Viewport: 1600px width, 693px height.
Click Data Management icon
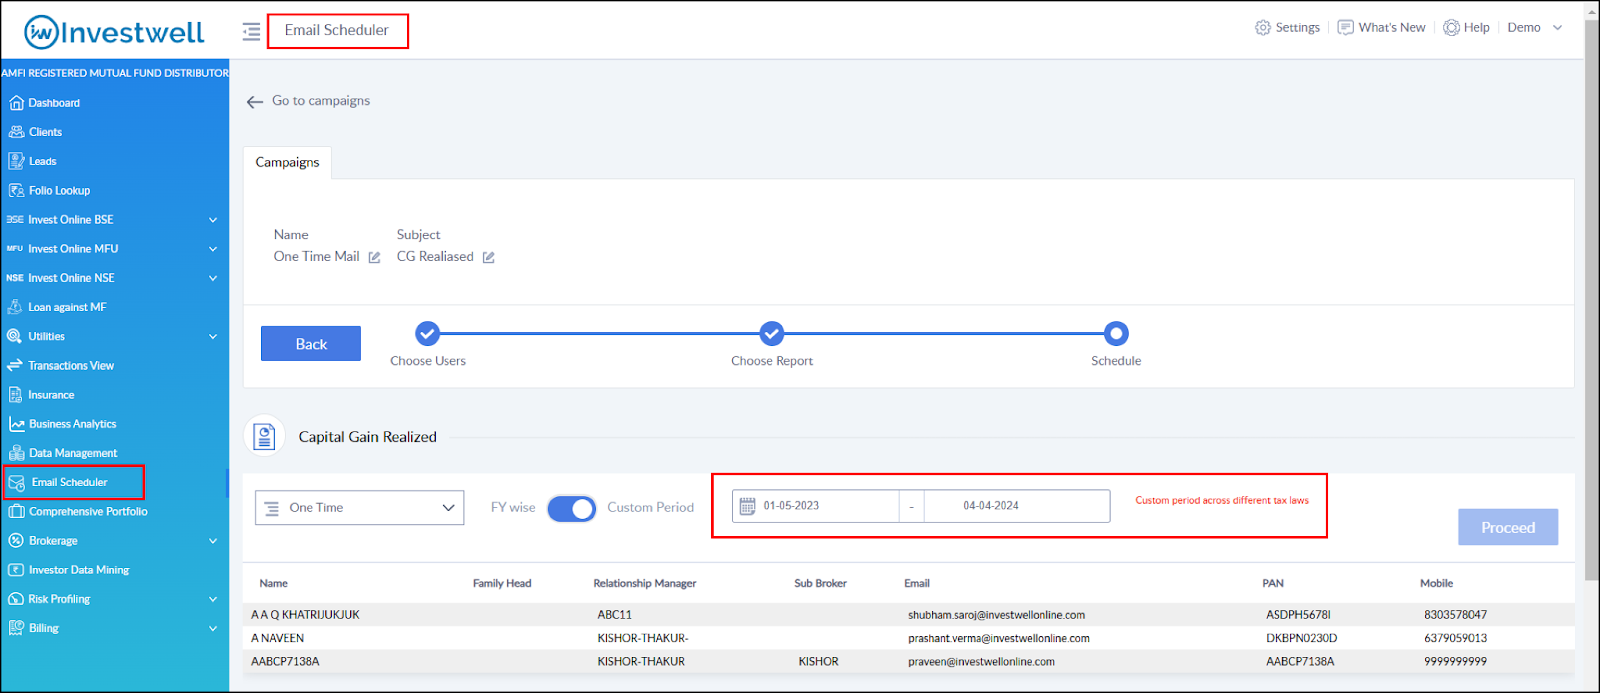point(16,453)
